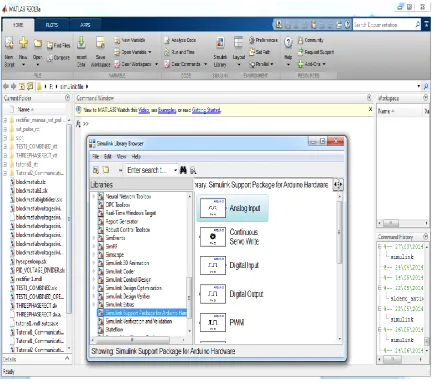The height and width of the screenshot is (384, 434).
Task: Click the Save Workspace icon
Action: point(100,43)
